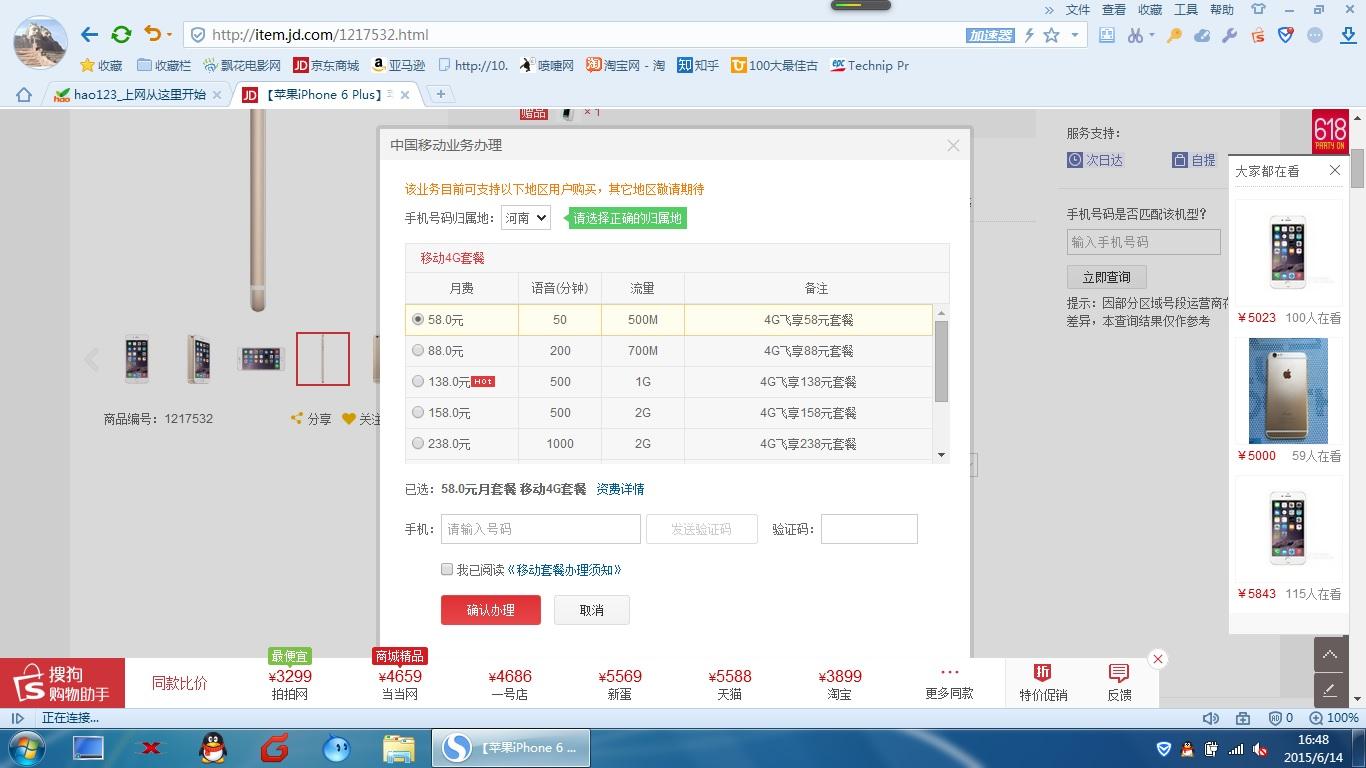Open the 手机号码归属地 province dropdown
Image resolution: width=1366 pixels, height=768 pixels.
[526, 217]
